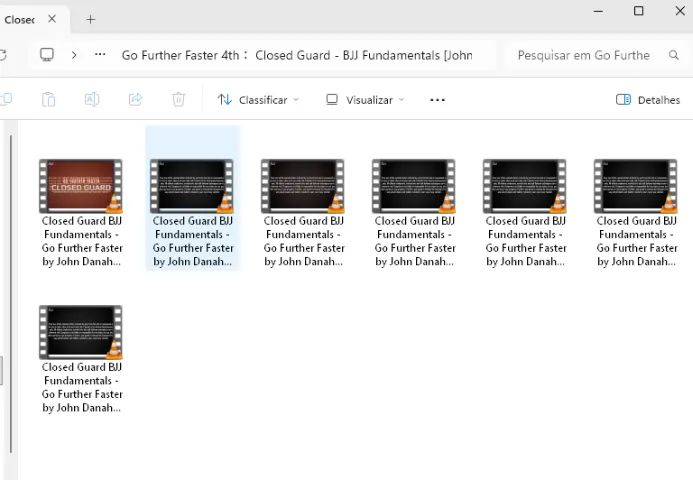Copy the selected file using the toolbar icon

tap(6, 99)
